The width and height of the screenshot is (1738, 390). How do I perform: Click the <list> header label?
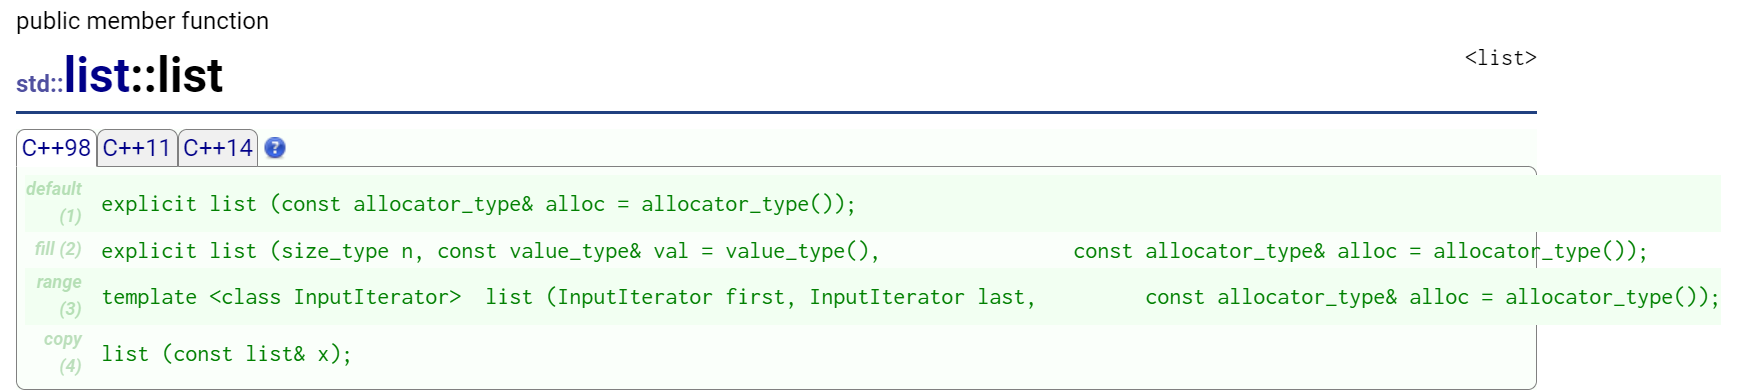click(1500, 58)
